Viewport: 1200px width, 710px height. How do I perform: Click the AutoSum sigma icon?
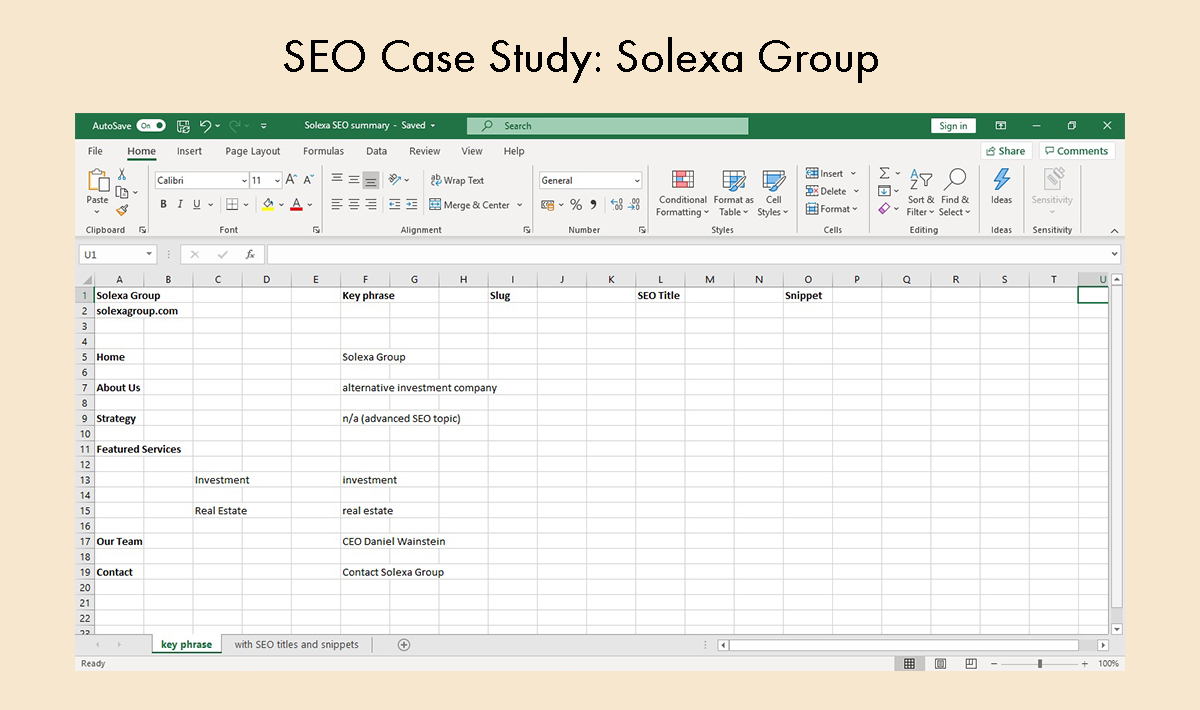[x=884, y=174]
